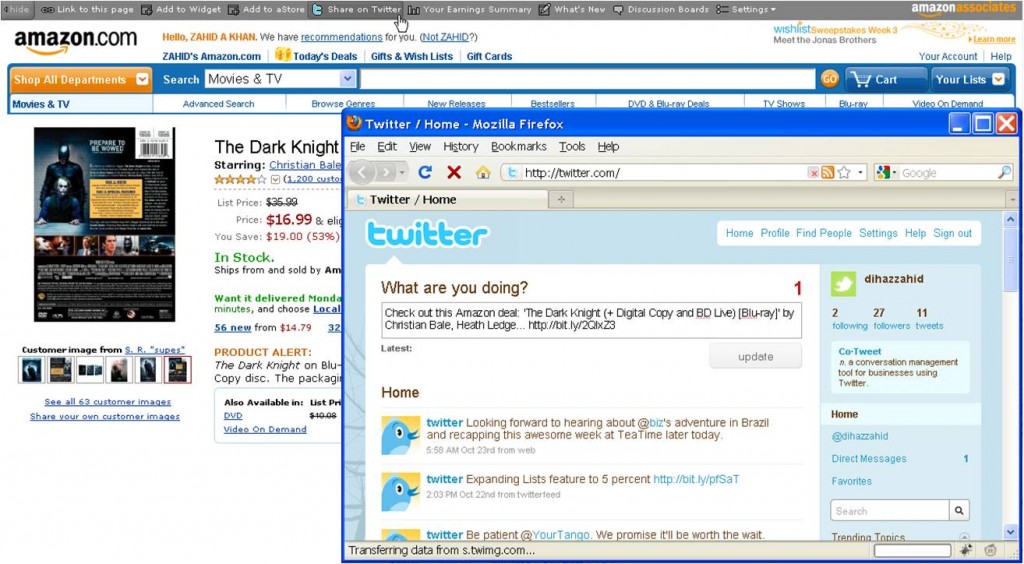Click Sign out on Twitter

point(952,233)
